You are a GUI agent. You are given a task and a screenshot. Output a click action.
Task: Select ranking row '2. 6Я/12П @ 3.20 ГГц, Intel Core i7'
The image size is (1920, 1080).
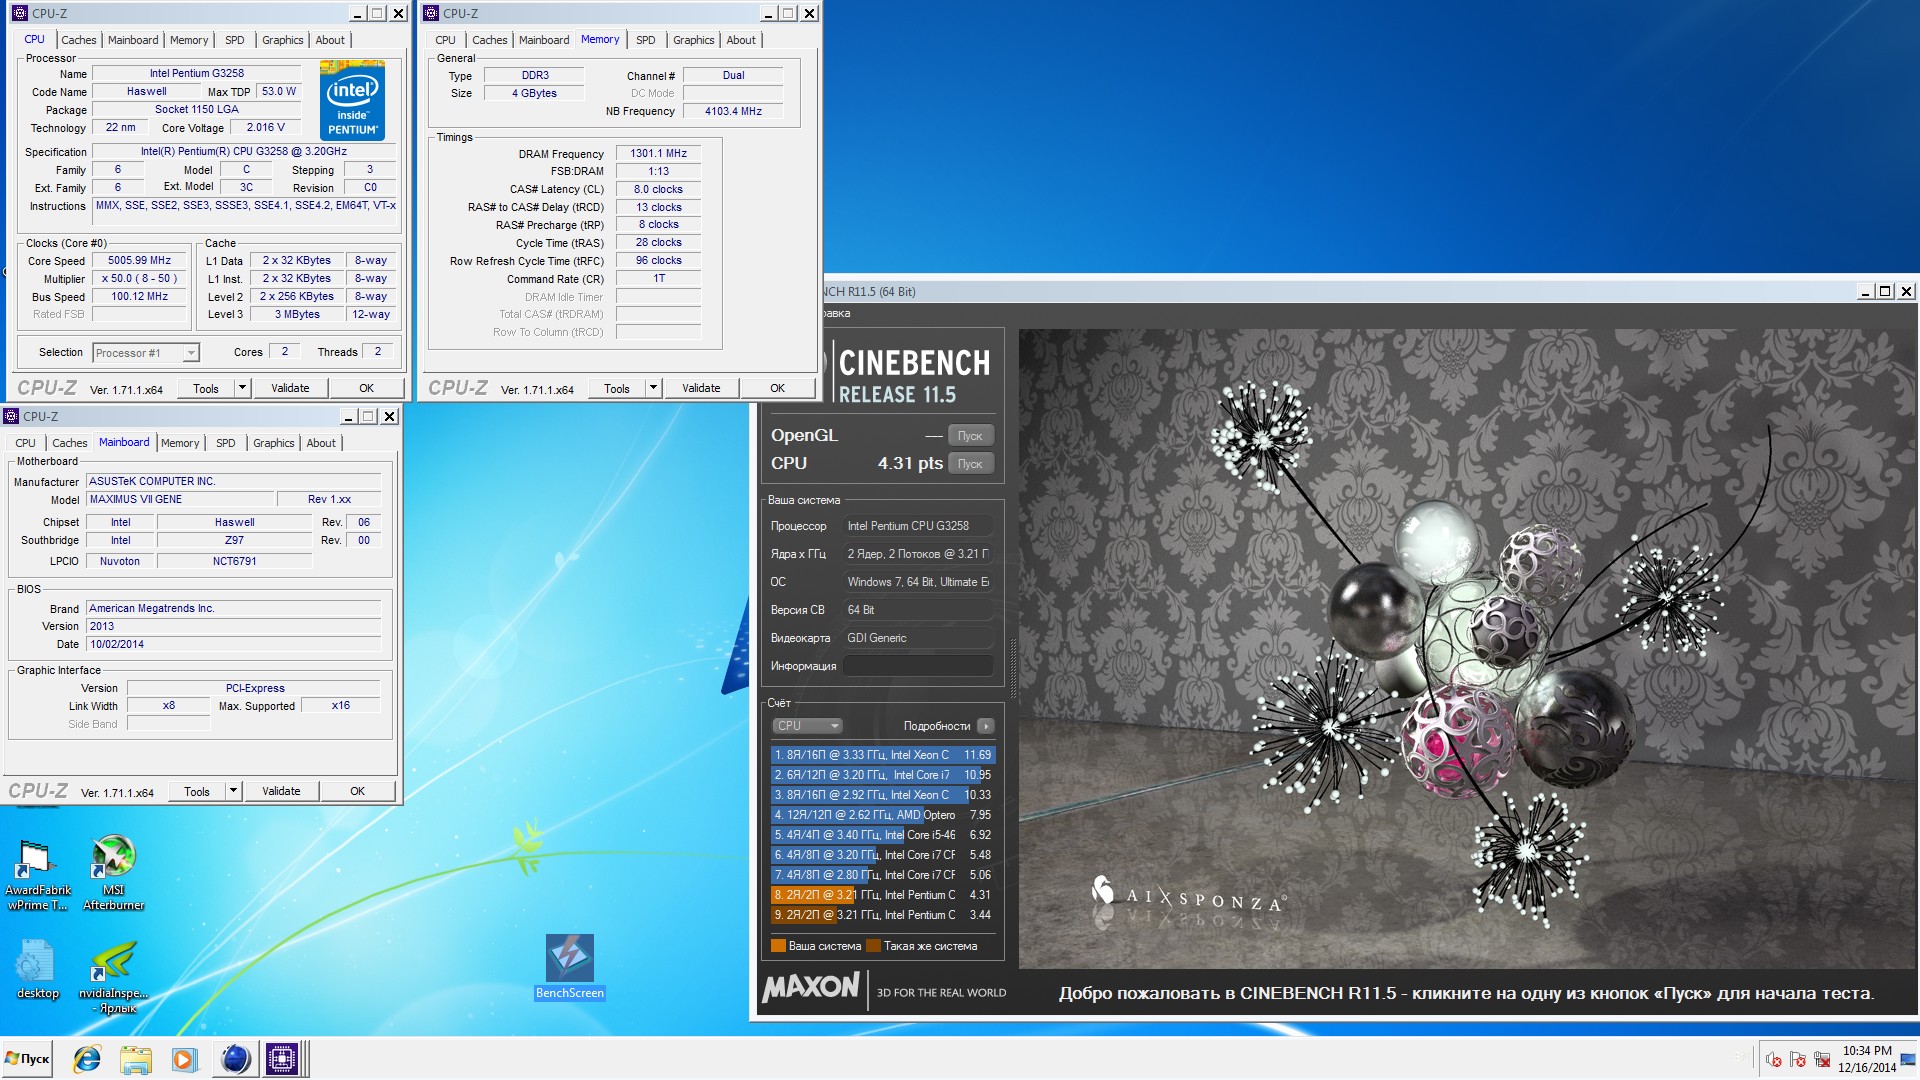882,775
